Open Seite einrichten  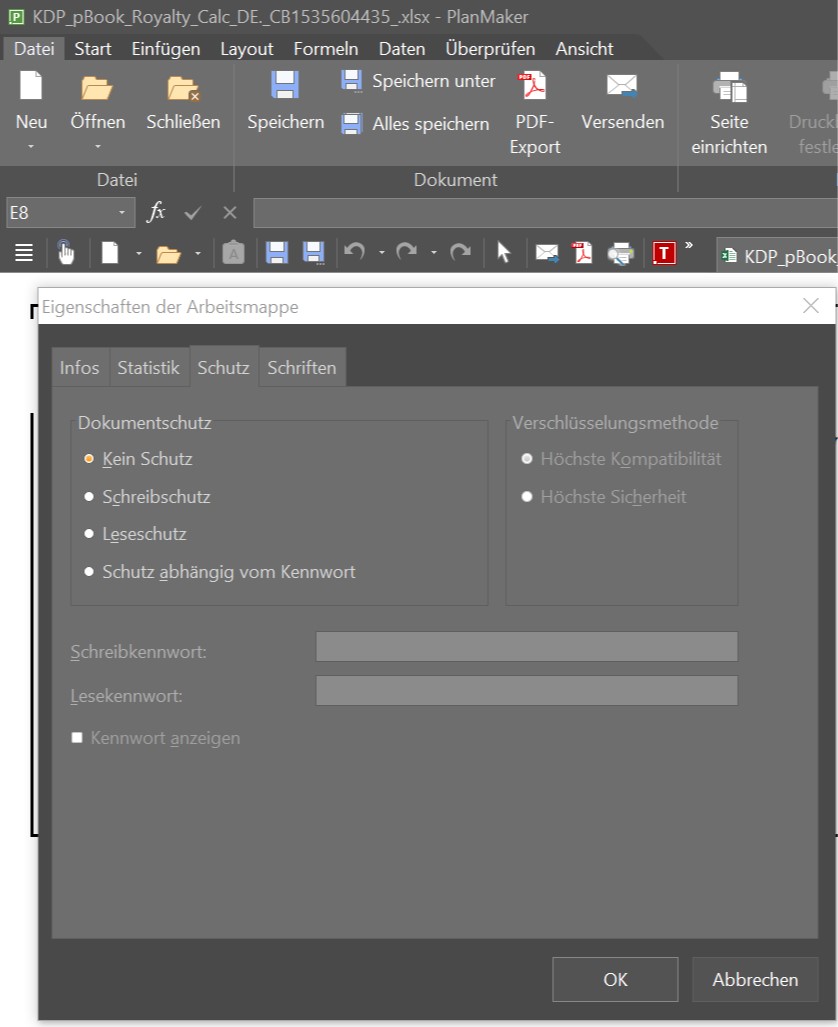click(x=729, y=113)
